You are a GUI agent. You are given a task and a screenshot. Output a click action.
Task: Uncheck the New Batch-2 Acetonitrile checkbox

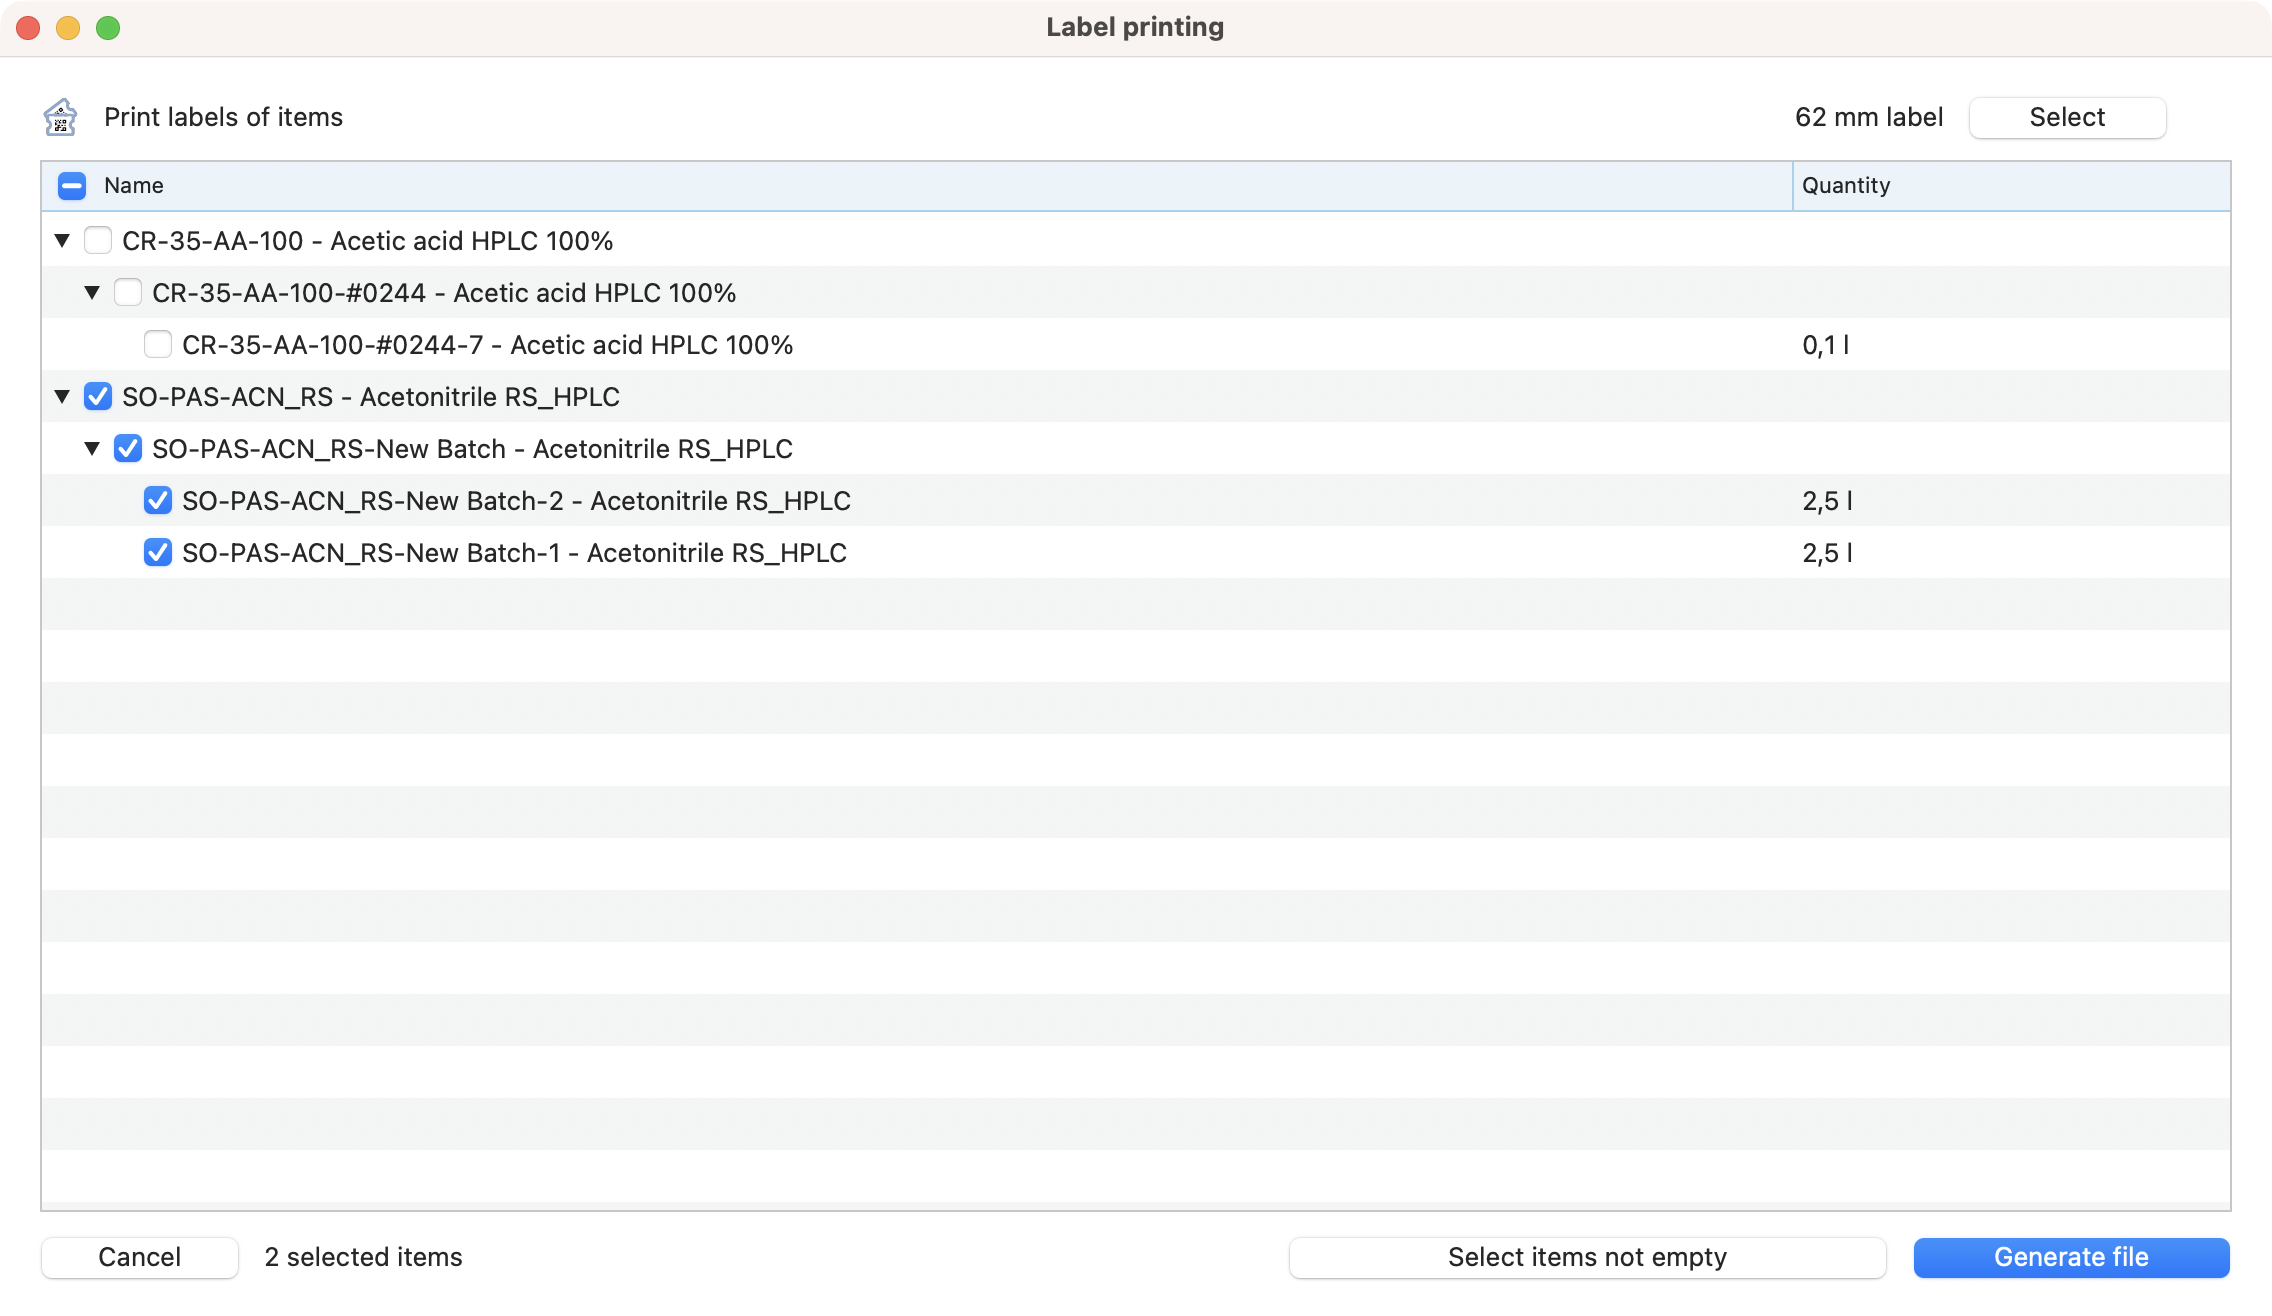(x=158, y=501)
